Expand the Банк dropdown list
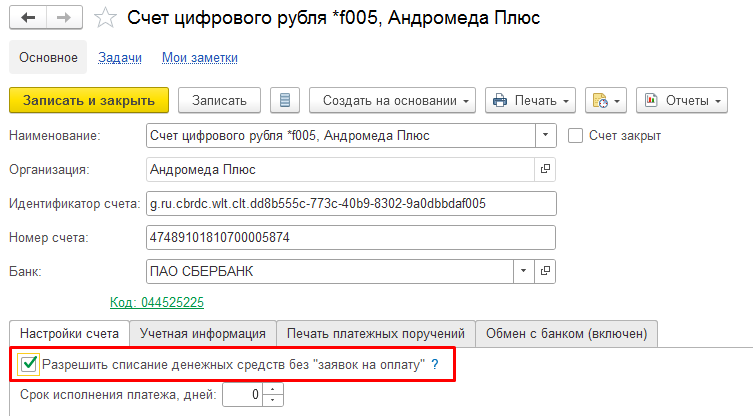Screen dimensions: 753x416 point(524,270)
